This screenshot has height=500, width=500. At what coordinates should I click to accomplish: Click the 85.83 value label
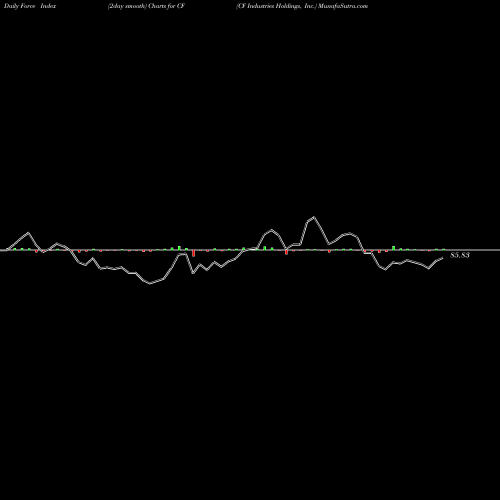pos(460,255)
